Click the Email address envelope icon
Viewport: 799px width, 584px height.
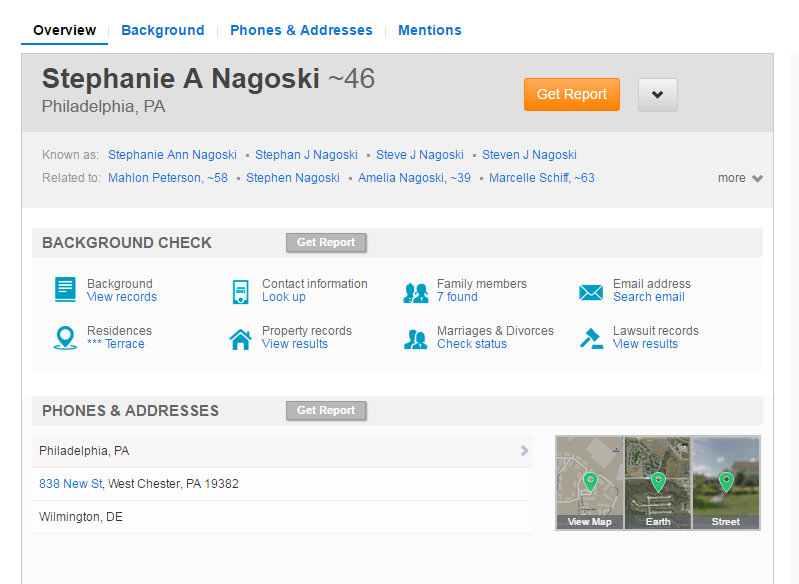[591, 293]
